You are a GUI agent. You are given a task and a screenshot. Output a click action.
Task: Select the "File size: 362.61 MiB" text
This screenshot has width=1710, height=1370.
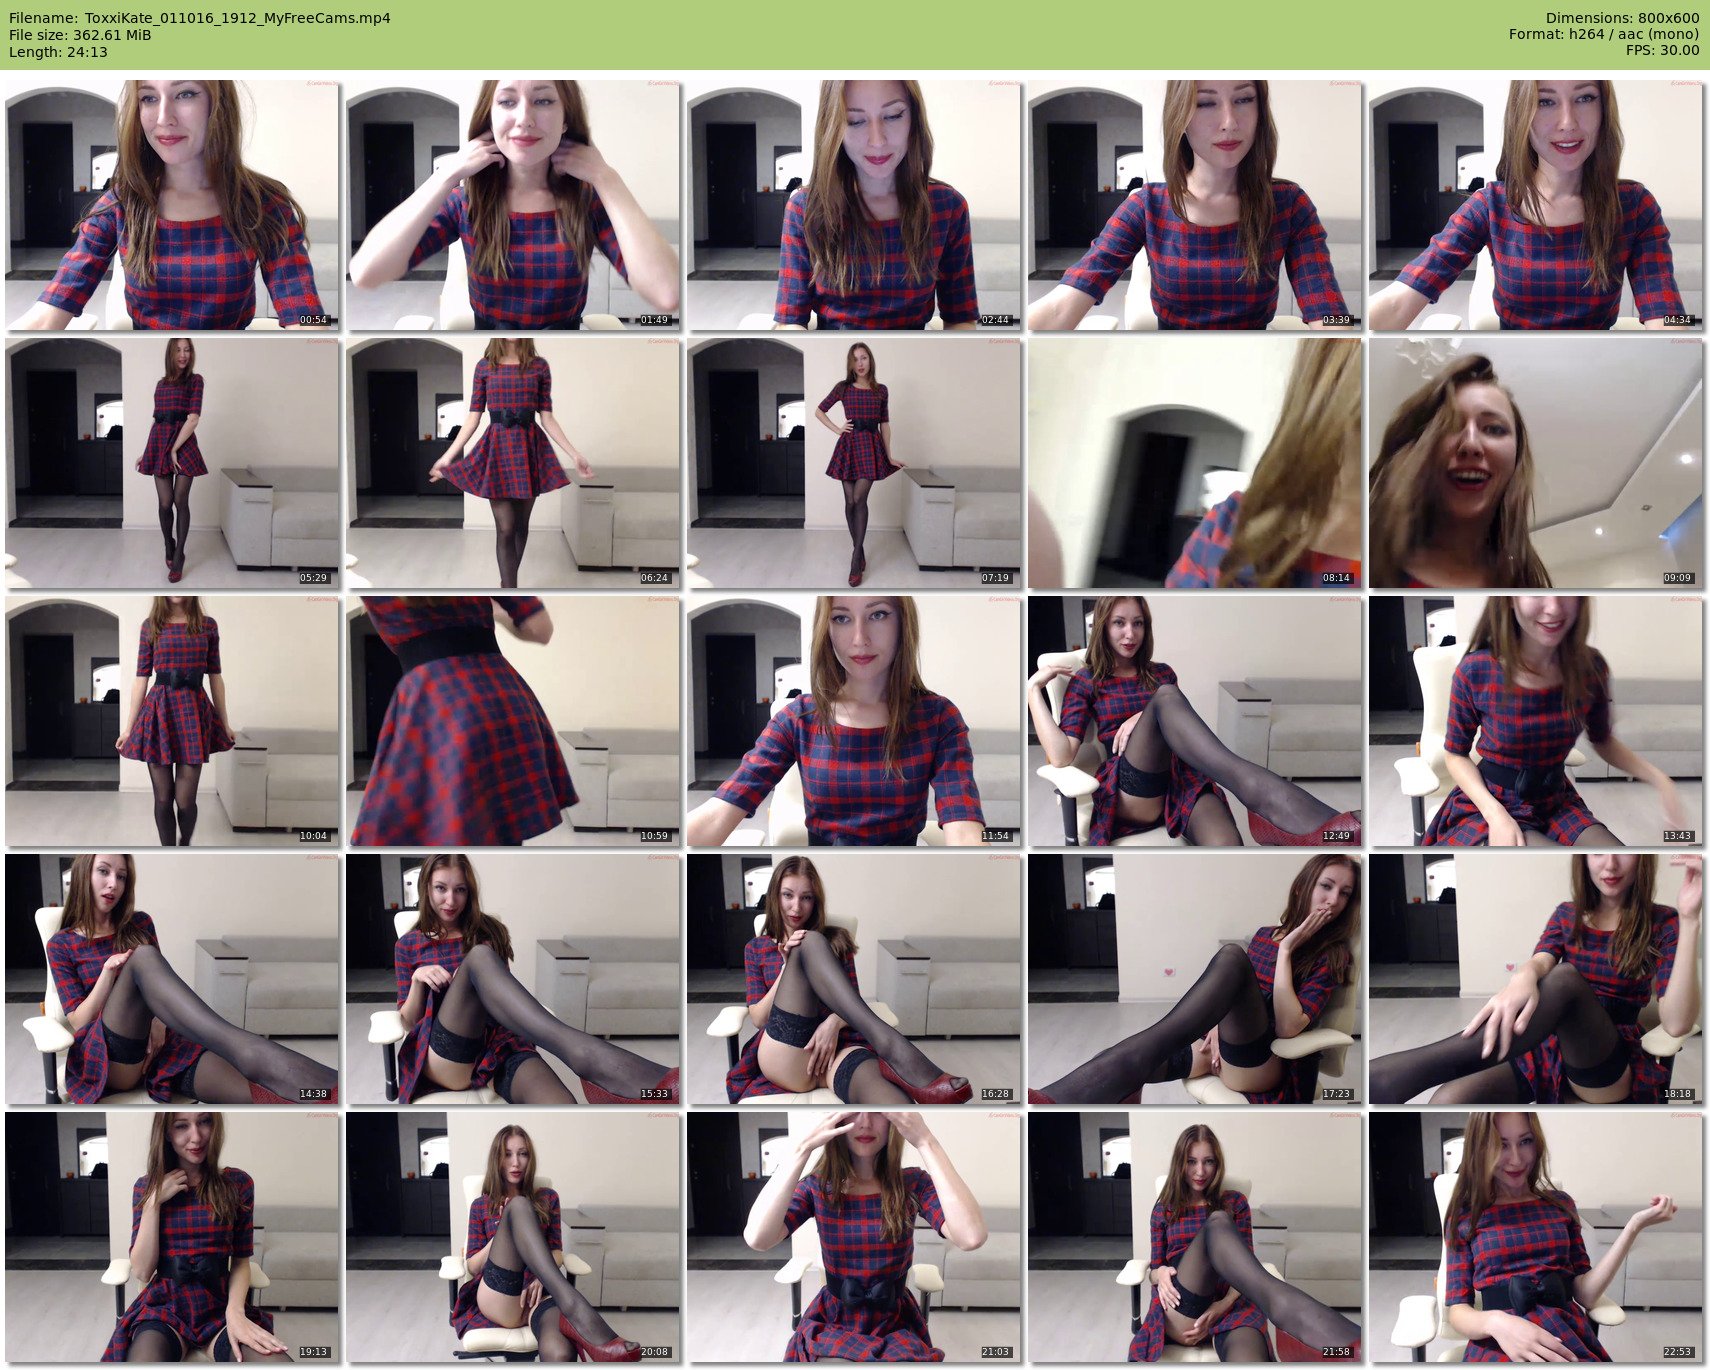80,35
